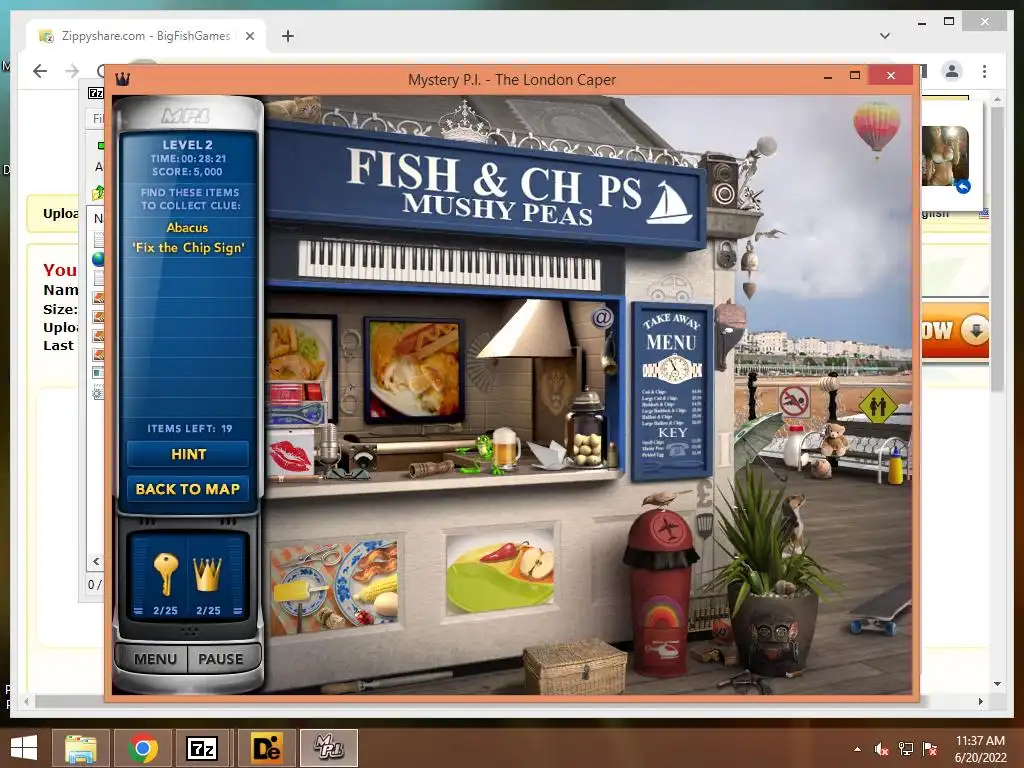Click the fish and chips framed picture
Image resolution: width=1024 pixels, height=768 pixels.
click(414, 370)
